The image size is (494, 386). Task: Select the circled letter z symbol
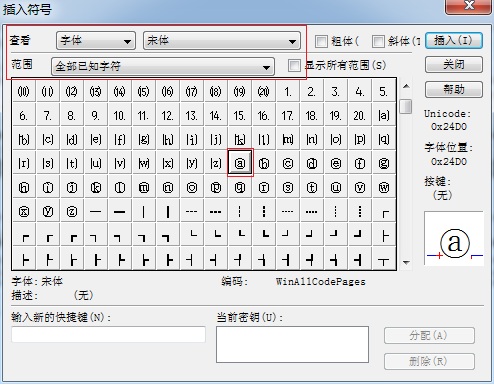click(x=72, y=211)
